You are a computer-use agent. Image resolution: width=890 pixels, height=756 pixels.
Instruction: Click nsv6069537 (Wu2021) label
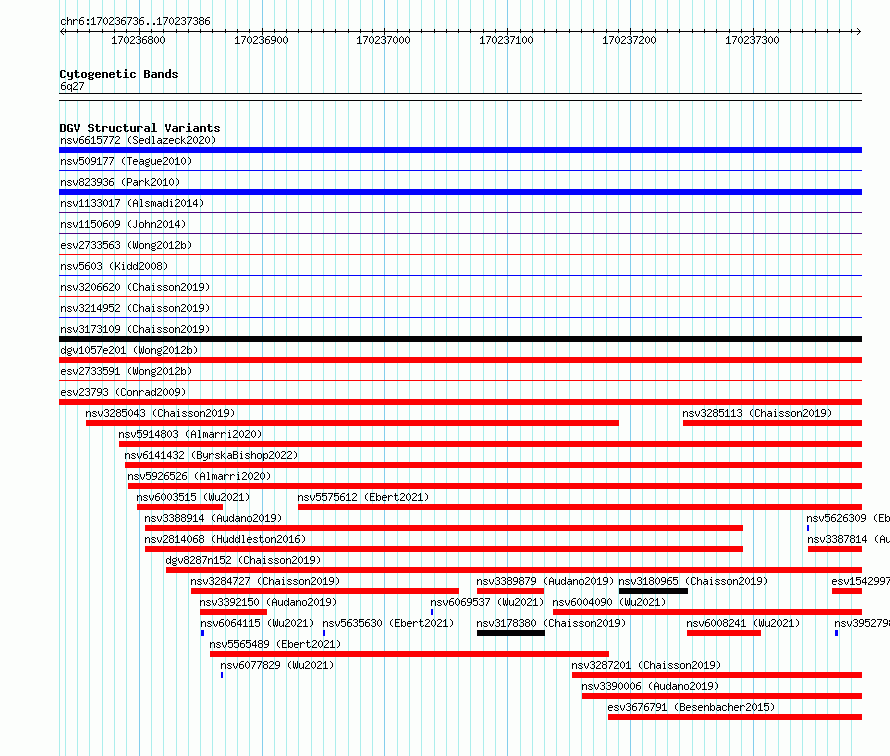487,602
